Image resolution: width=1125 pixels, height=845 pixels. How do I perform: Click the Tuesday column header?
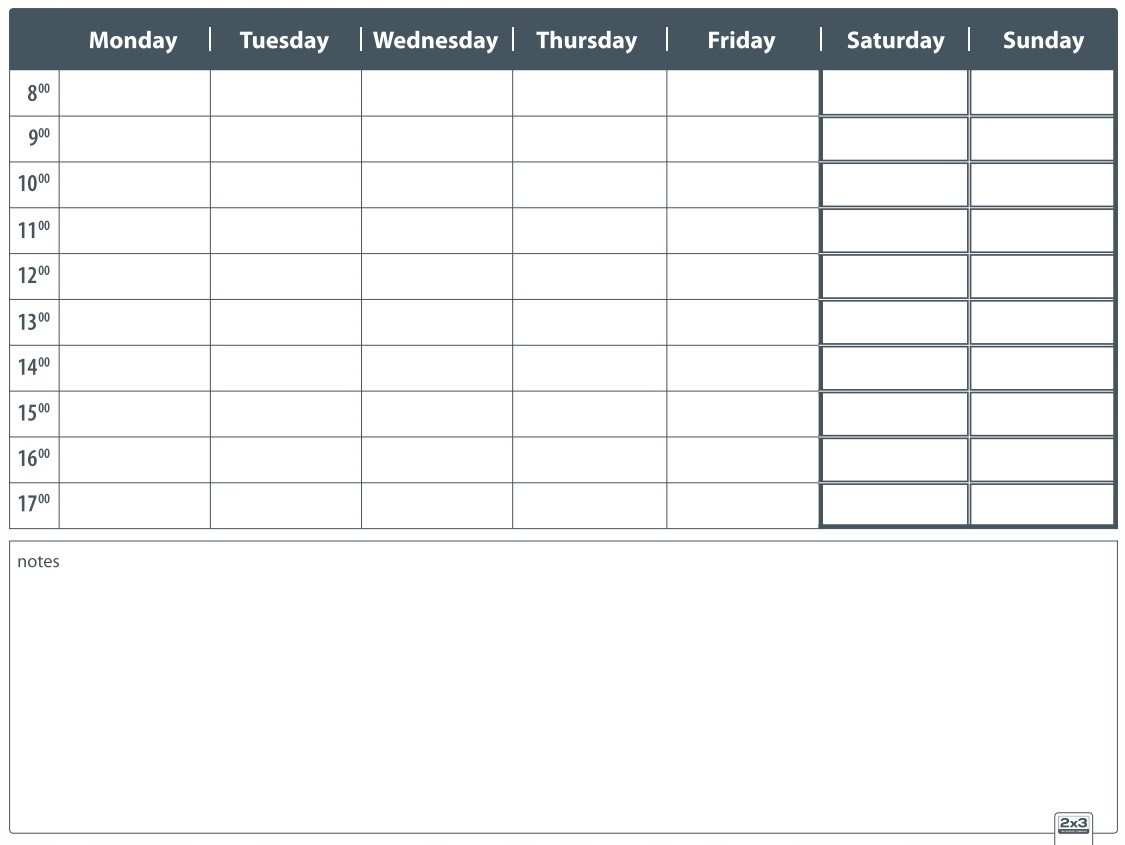[284, 40]
